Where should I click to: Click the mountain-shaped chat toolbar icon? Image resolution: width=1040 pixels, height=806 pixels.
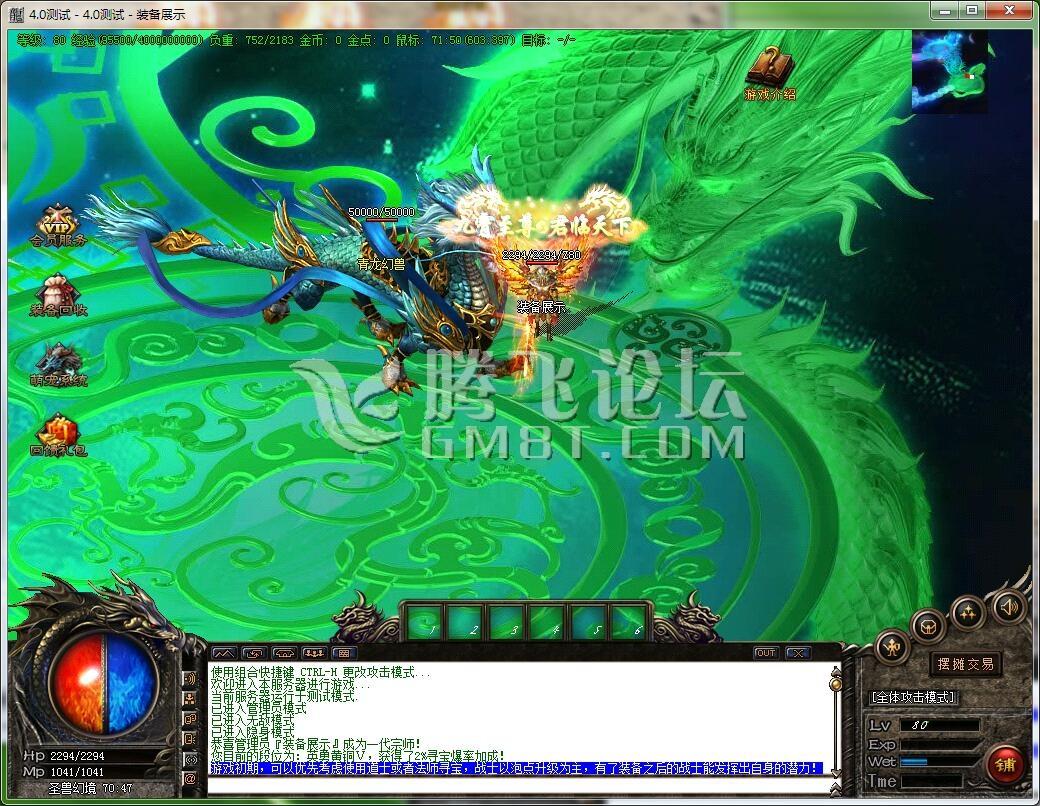(224, 653)
